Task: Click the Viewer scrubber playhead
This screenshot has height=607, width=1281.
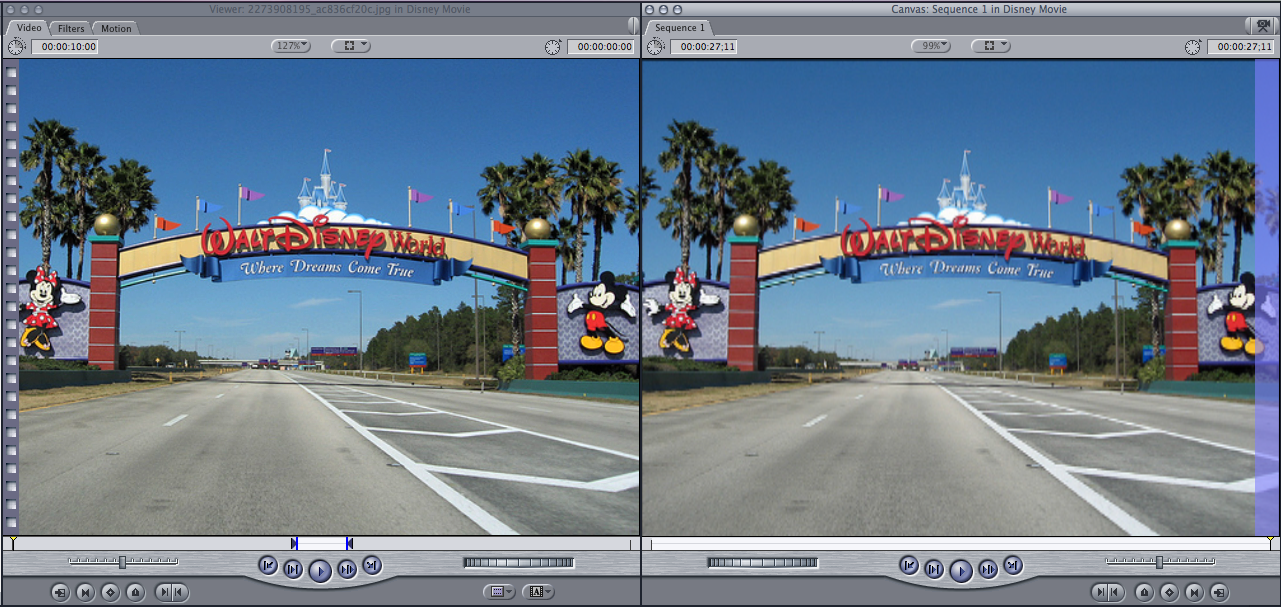Action: (12, 543)
